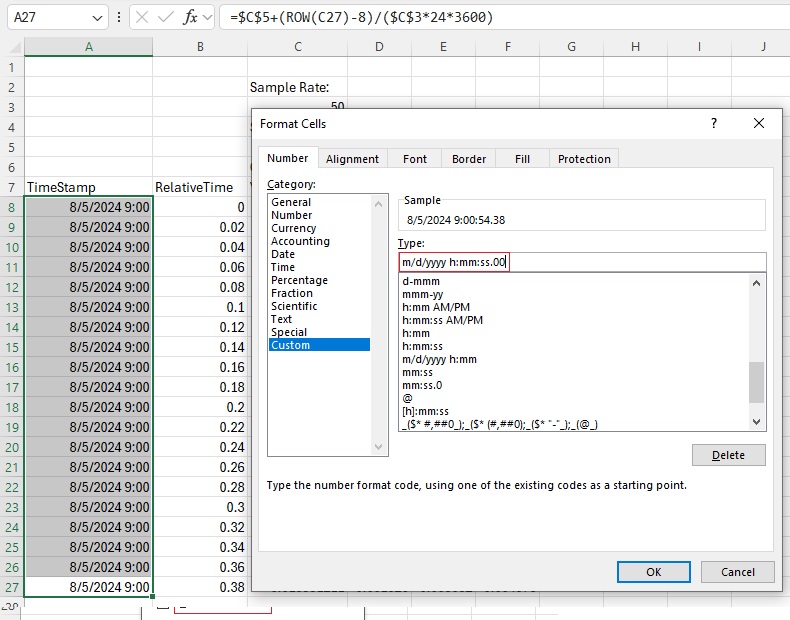Select column C header
Screen dimensions: 790x620
coord(298,47)
